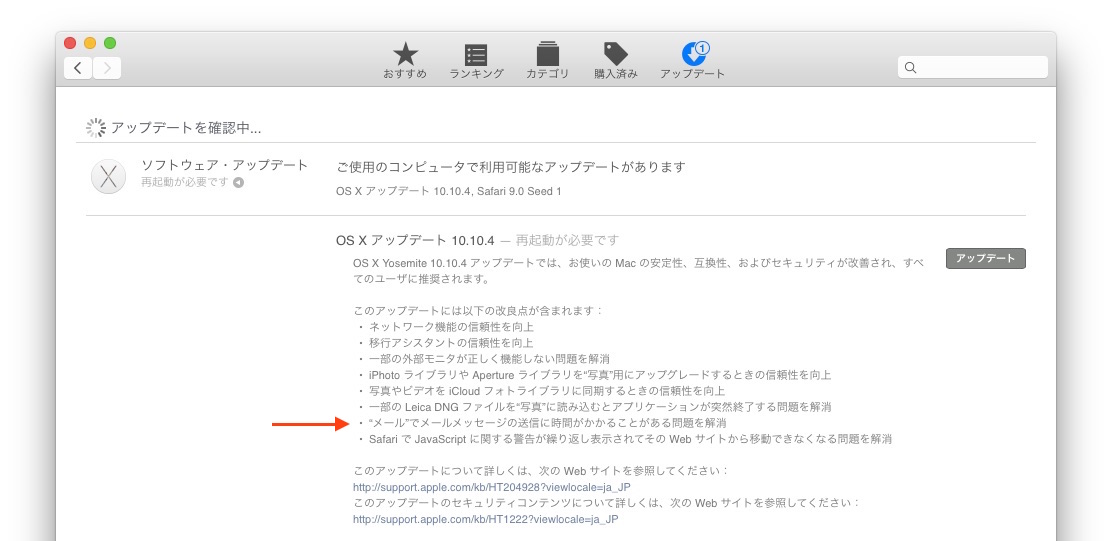
Task: Open the ランキング list tab
Action: click(476, 60)
